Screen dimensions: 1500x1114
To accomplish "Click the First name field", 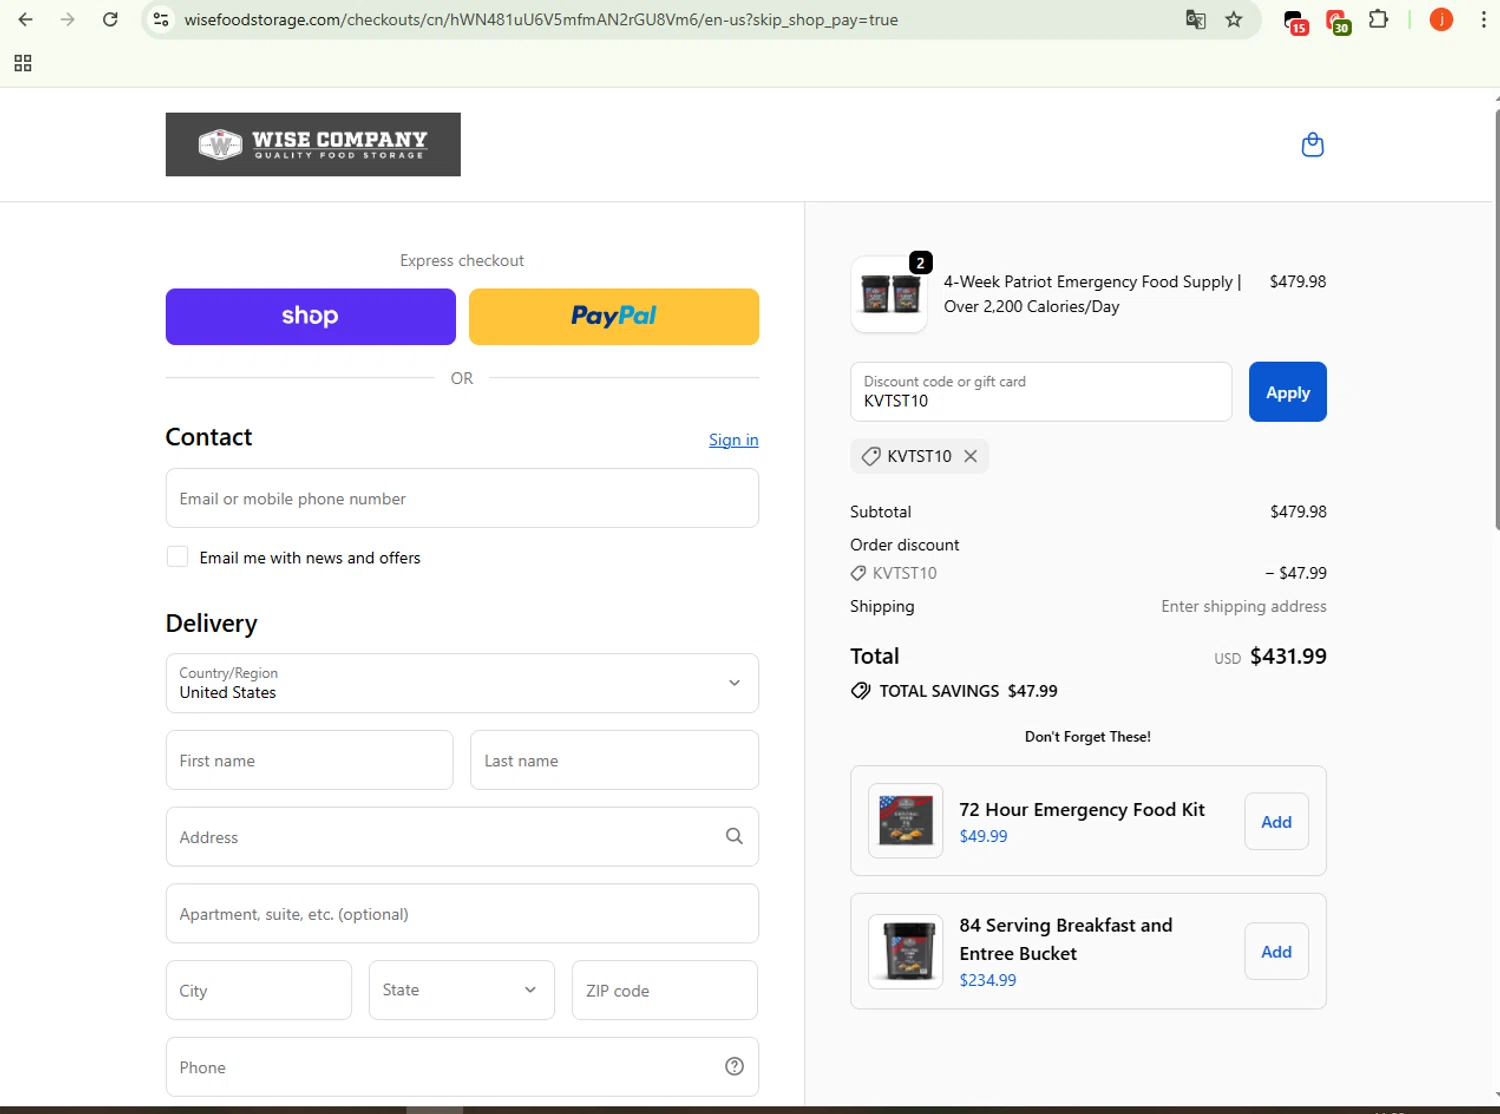I will 309,760.
